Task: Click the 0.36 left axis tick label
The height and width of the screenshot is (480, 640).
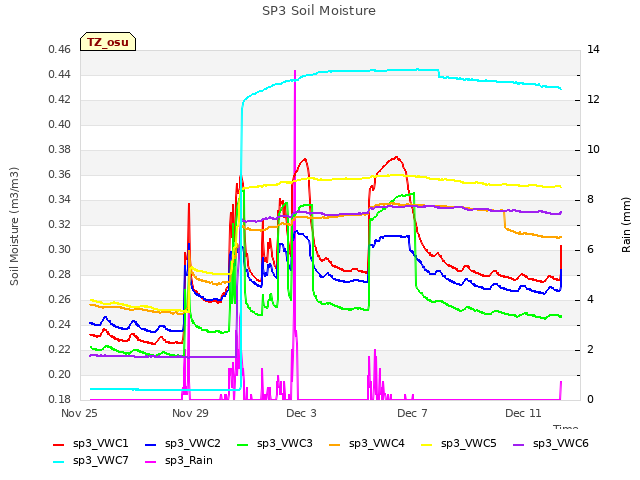Action: 60,175
